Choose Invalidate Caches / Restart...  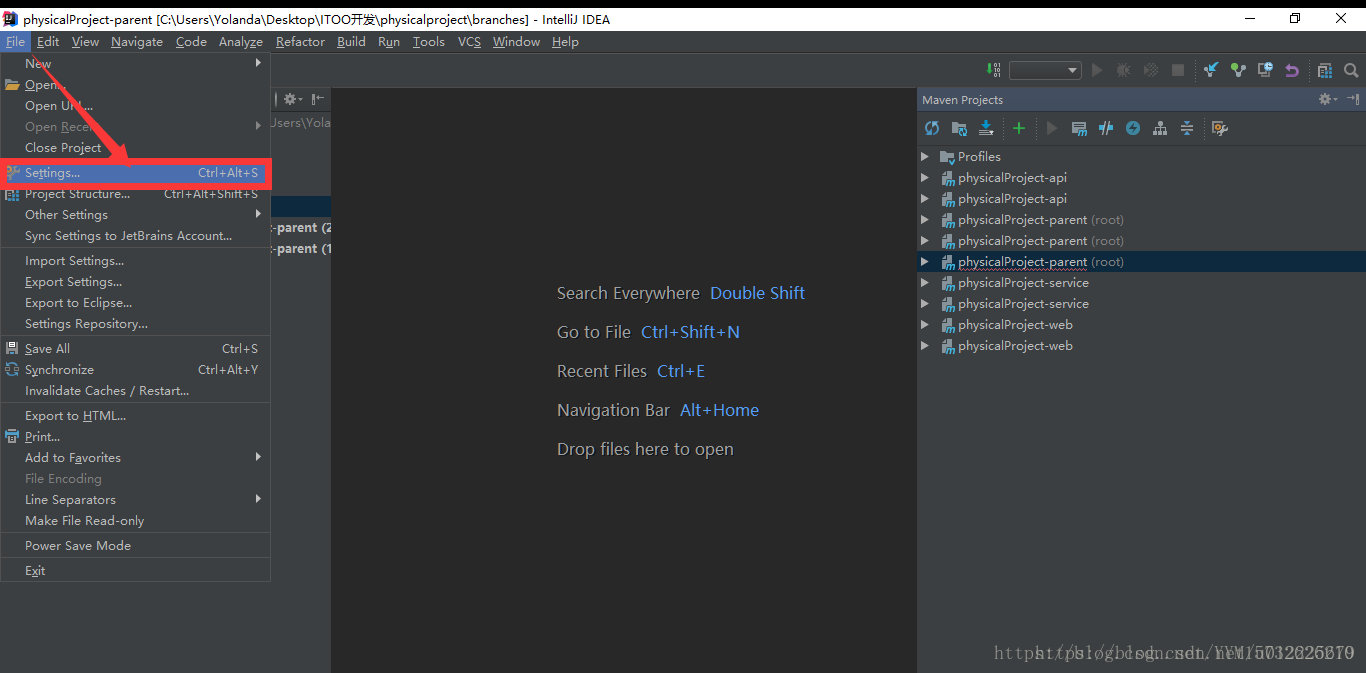point(136,391)
